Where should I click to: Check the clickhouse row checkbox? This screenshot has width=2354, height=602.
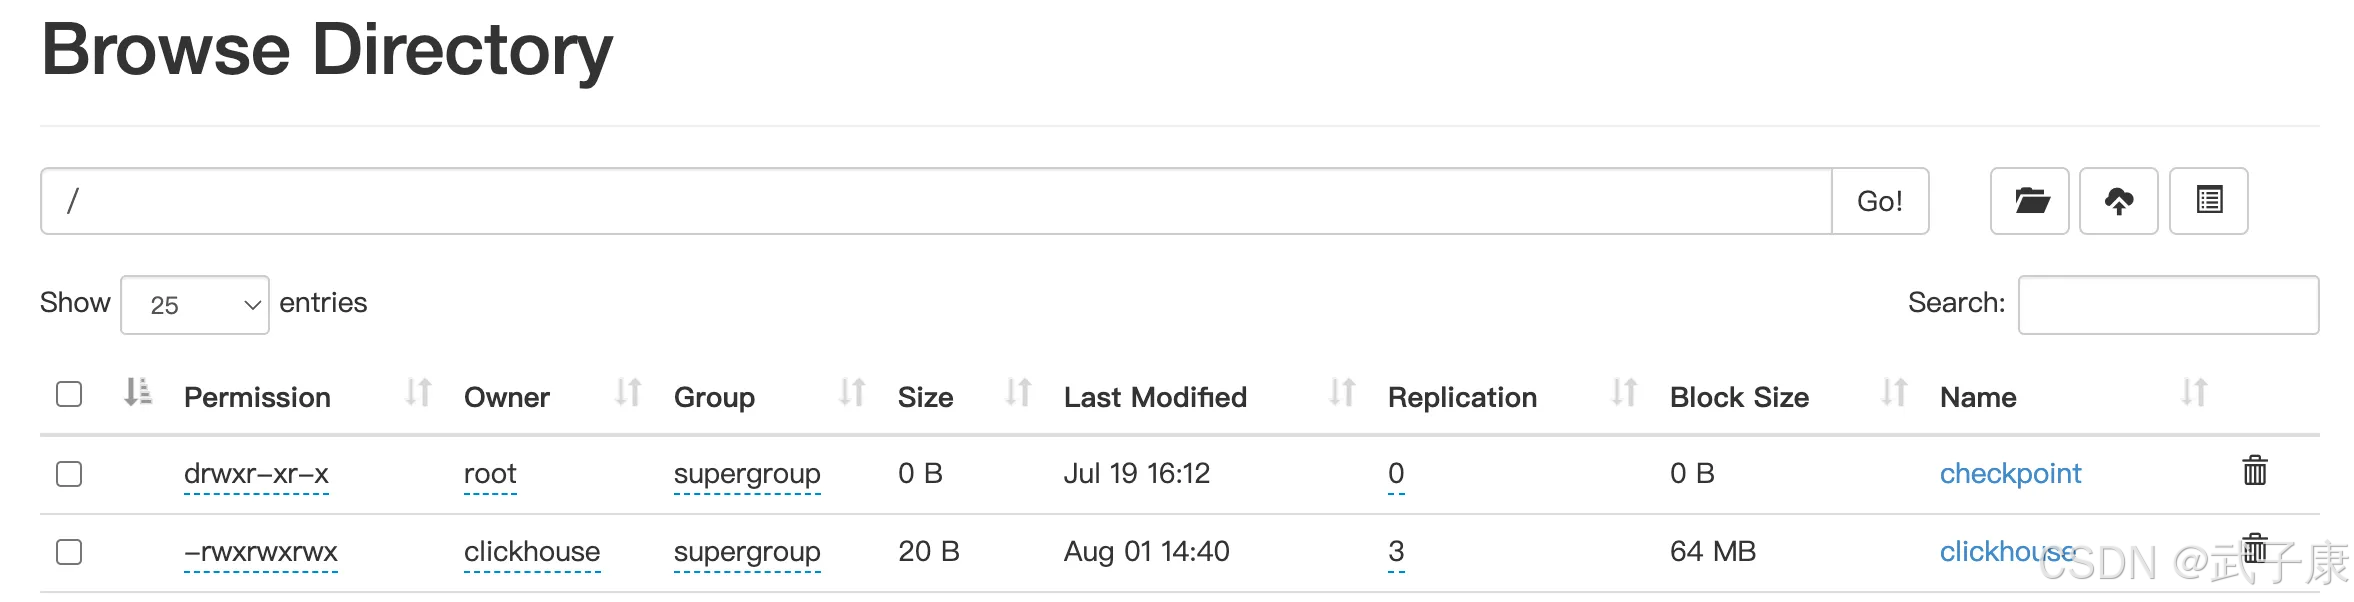(69, 551)
